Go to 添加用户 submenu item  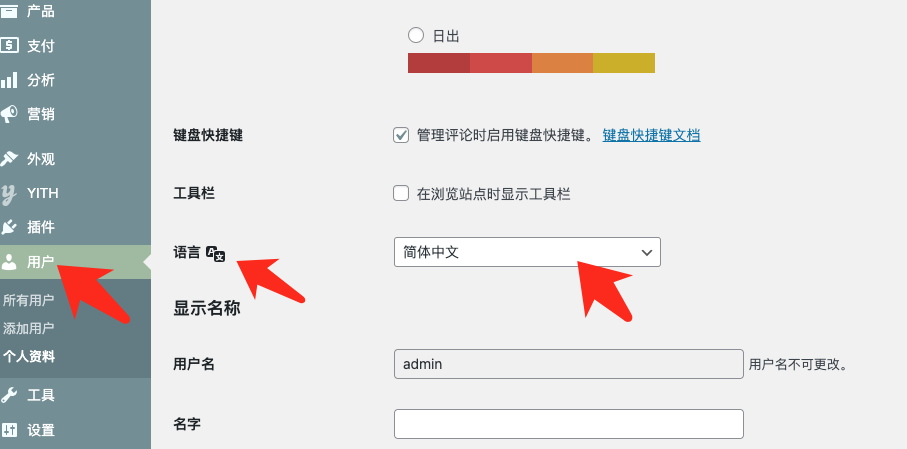click(28, 328)
